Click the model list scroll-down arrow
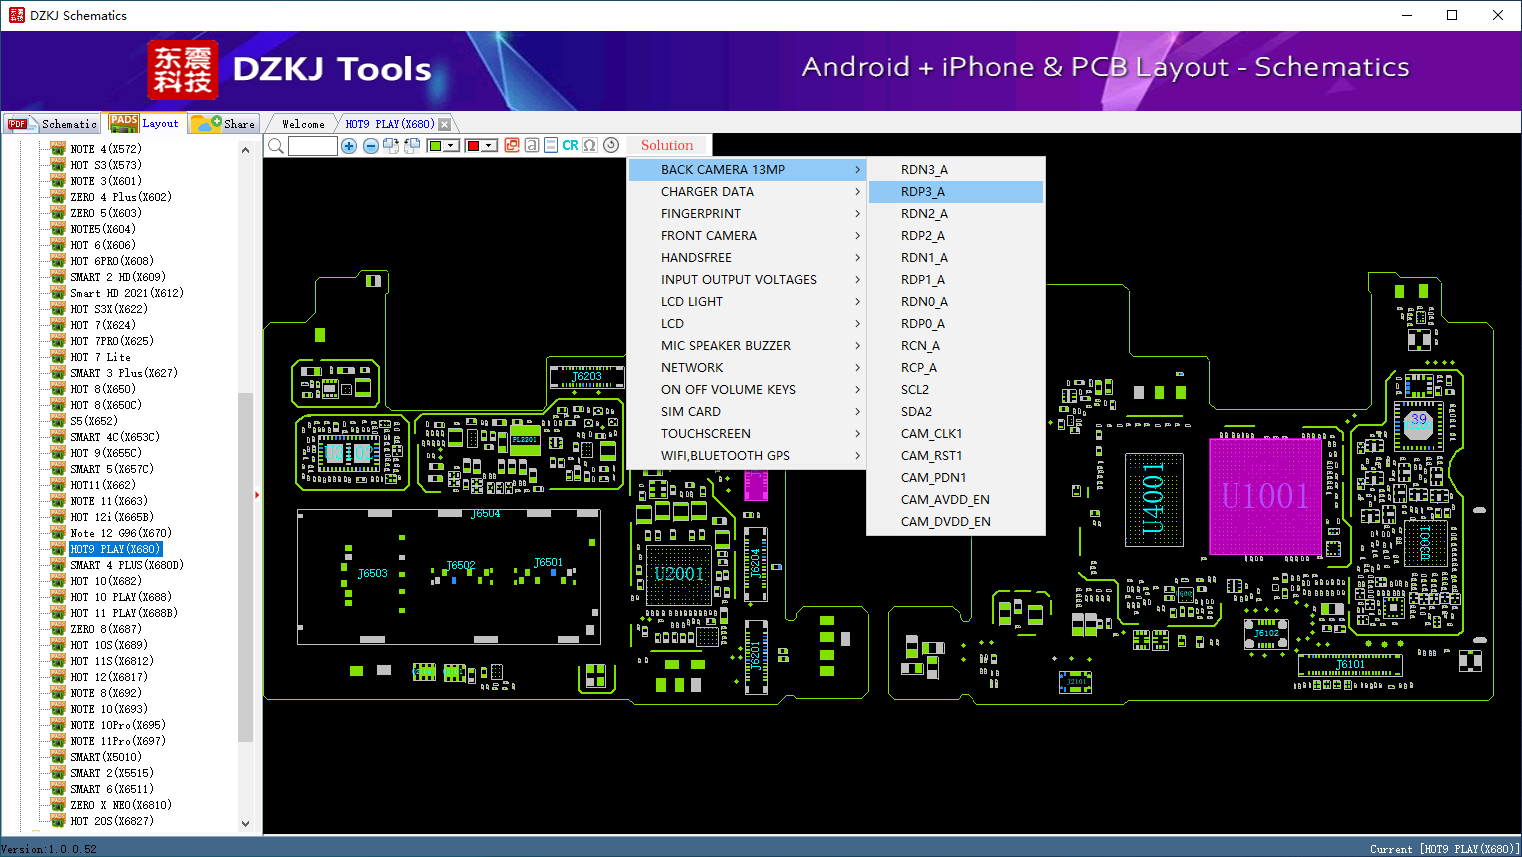 (x=246, y=824)
